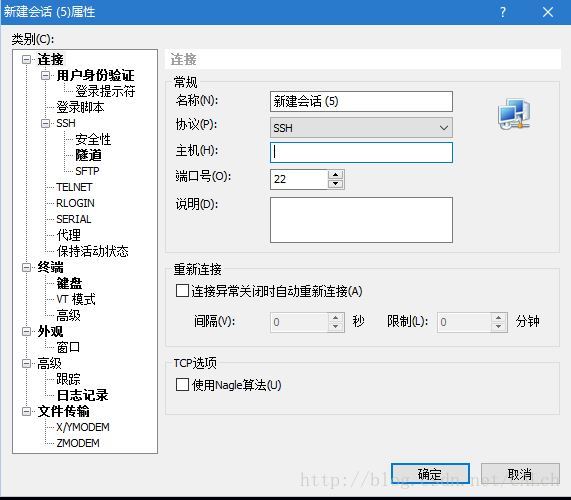
Task: Click the 名称 name input field
Action: [x=361, y=101]
